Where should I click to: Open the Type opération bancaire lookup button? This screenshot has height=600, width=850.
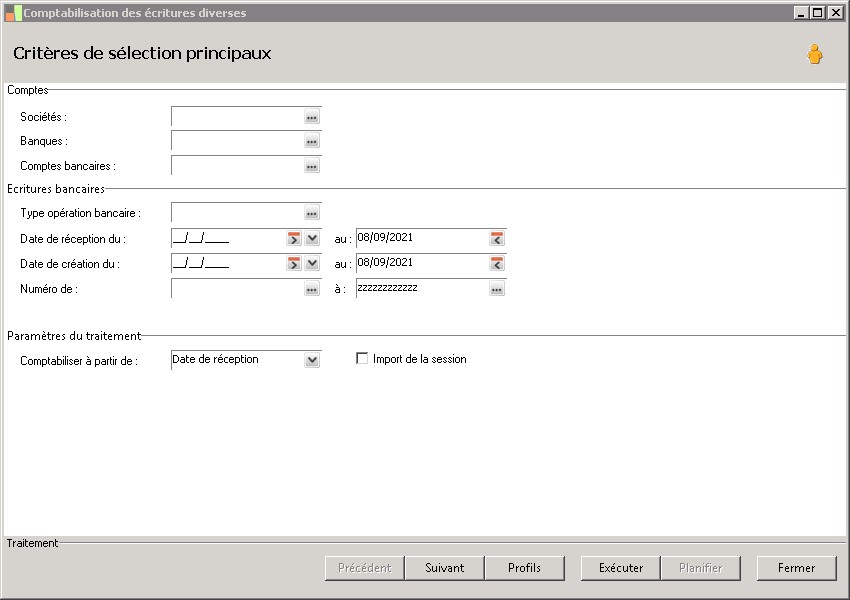click(312, 213)
